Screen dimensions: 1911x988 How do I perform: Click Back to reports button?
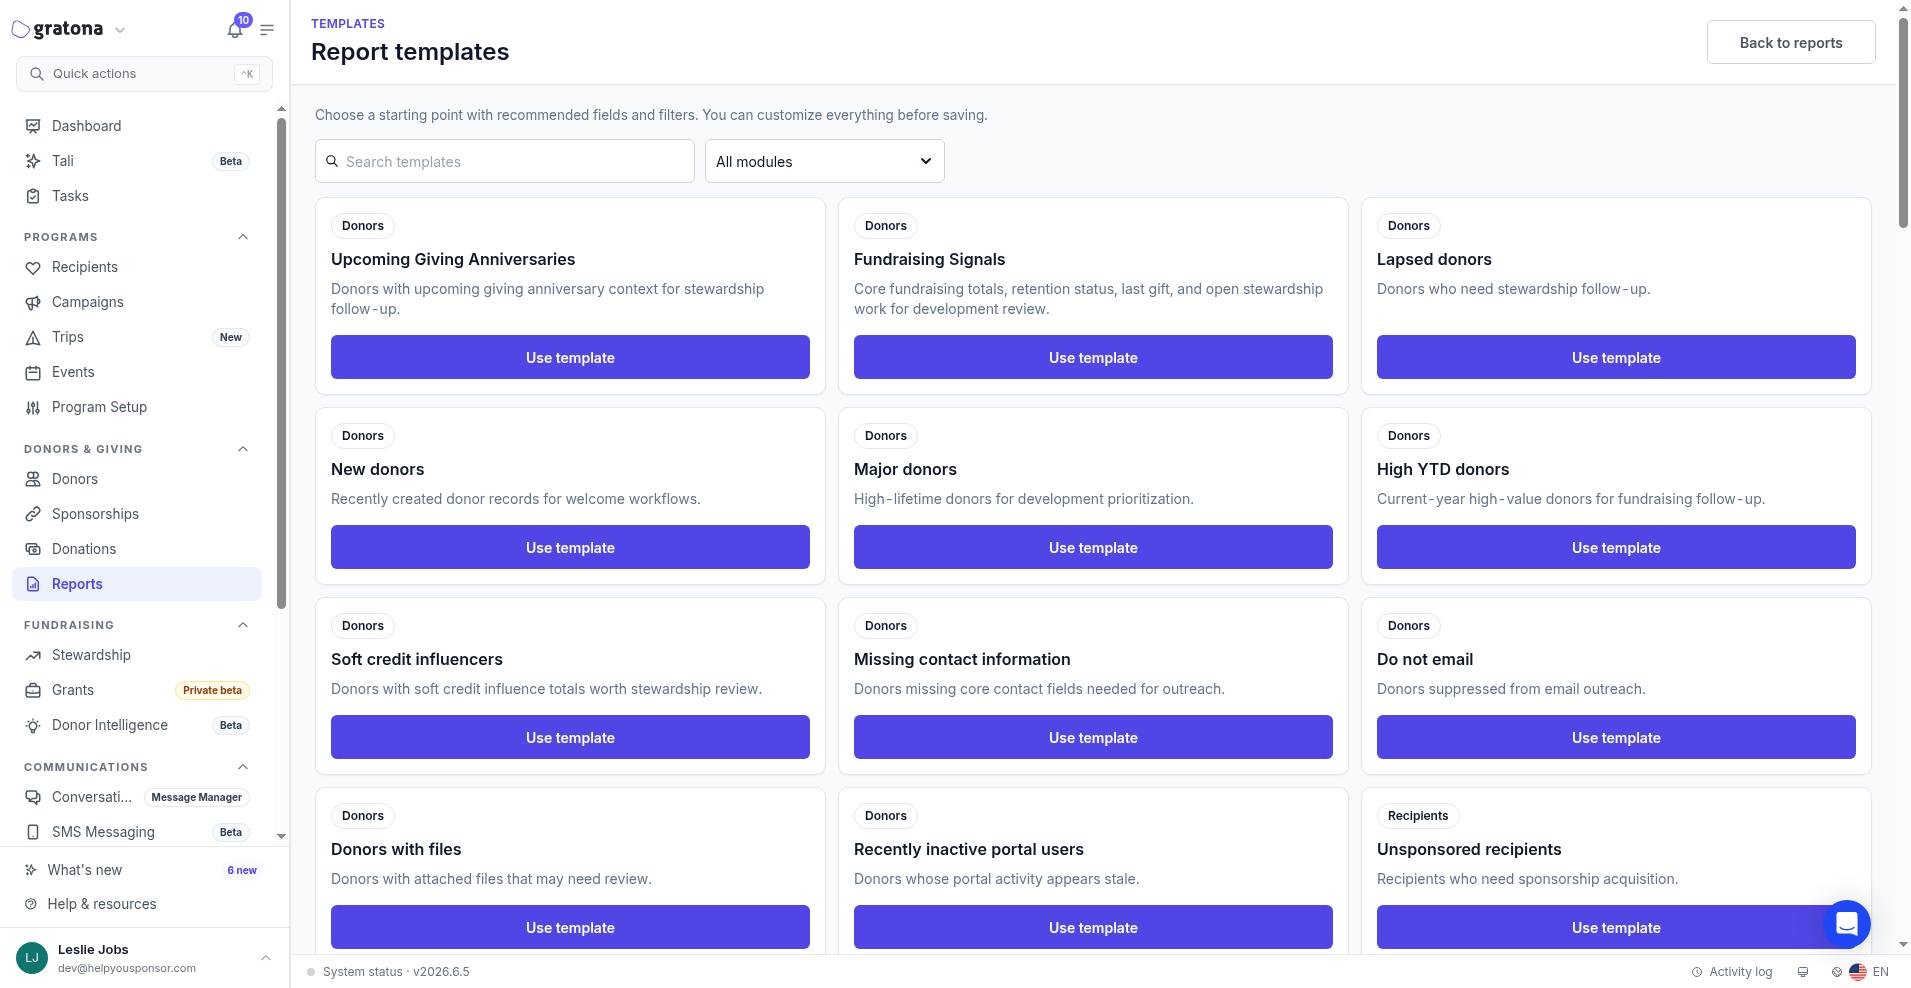pos(1791,42)
